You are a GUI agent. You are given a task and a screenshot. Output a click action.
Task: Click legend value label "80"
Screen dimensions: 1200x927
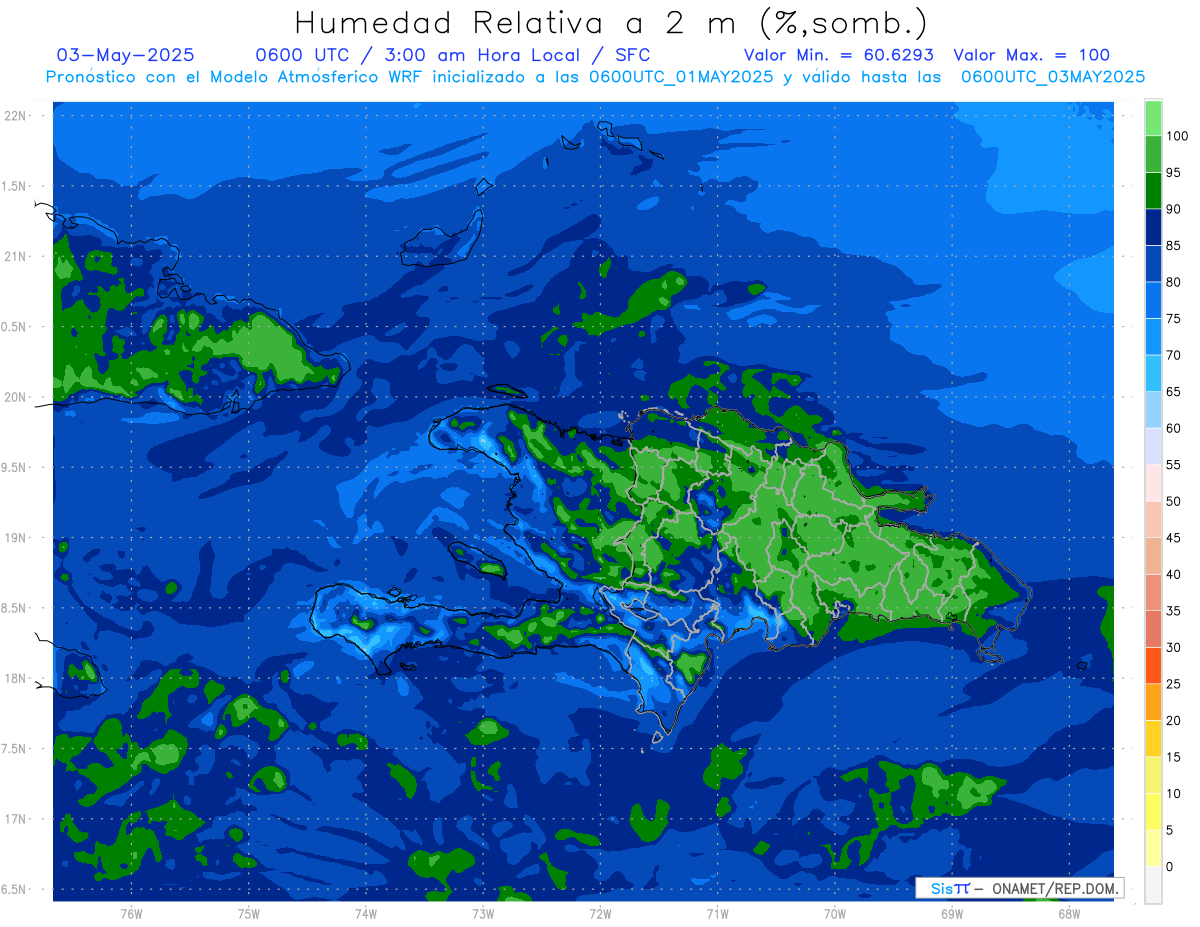[x=1173, y=282]
